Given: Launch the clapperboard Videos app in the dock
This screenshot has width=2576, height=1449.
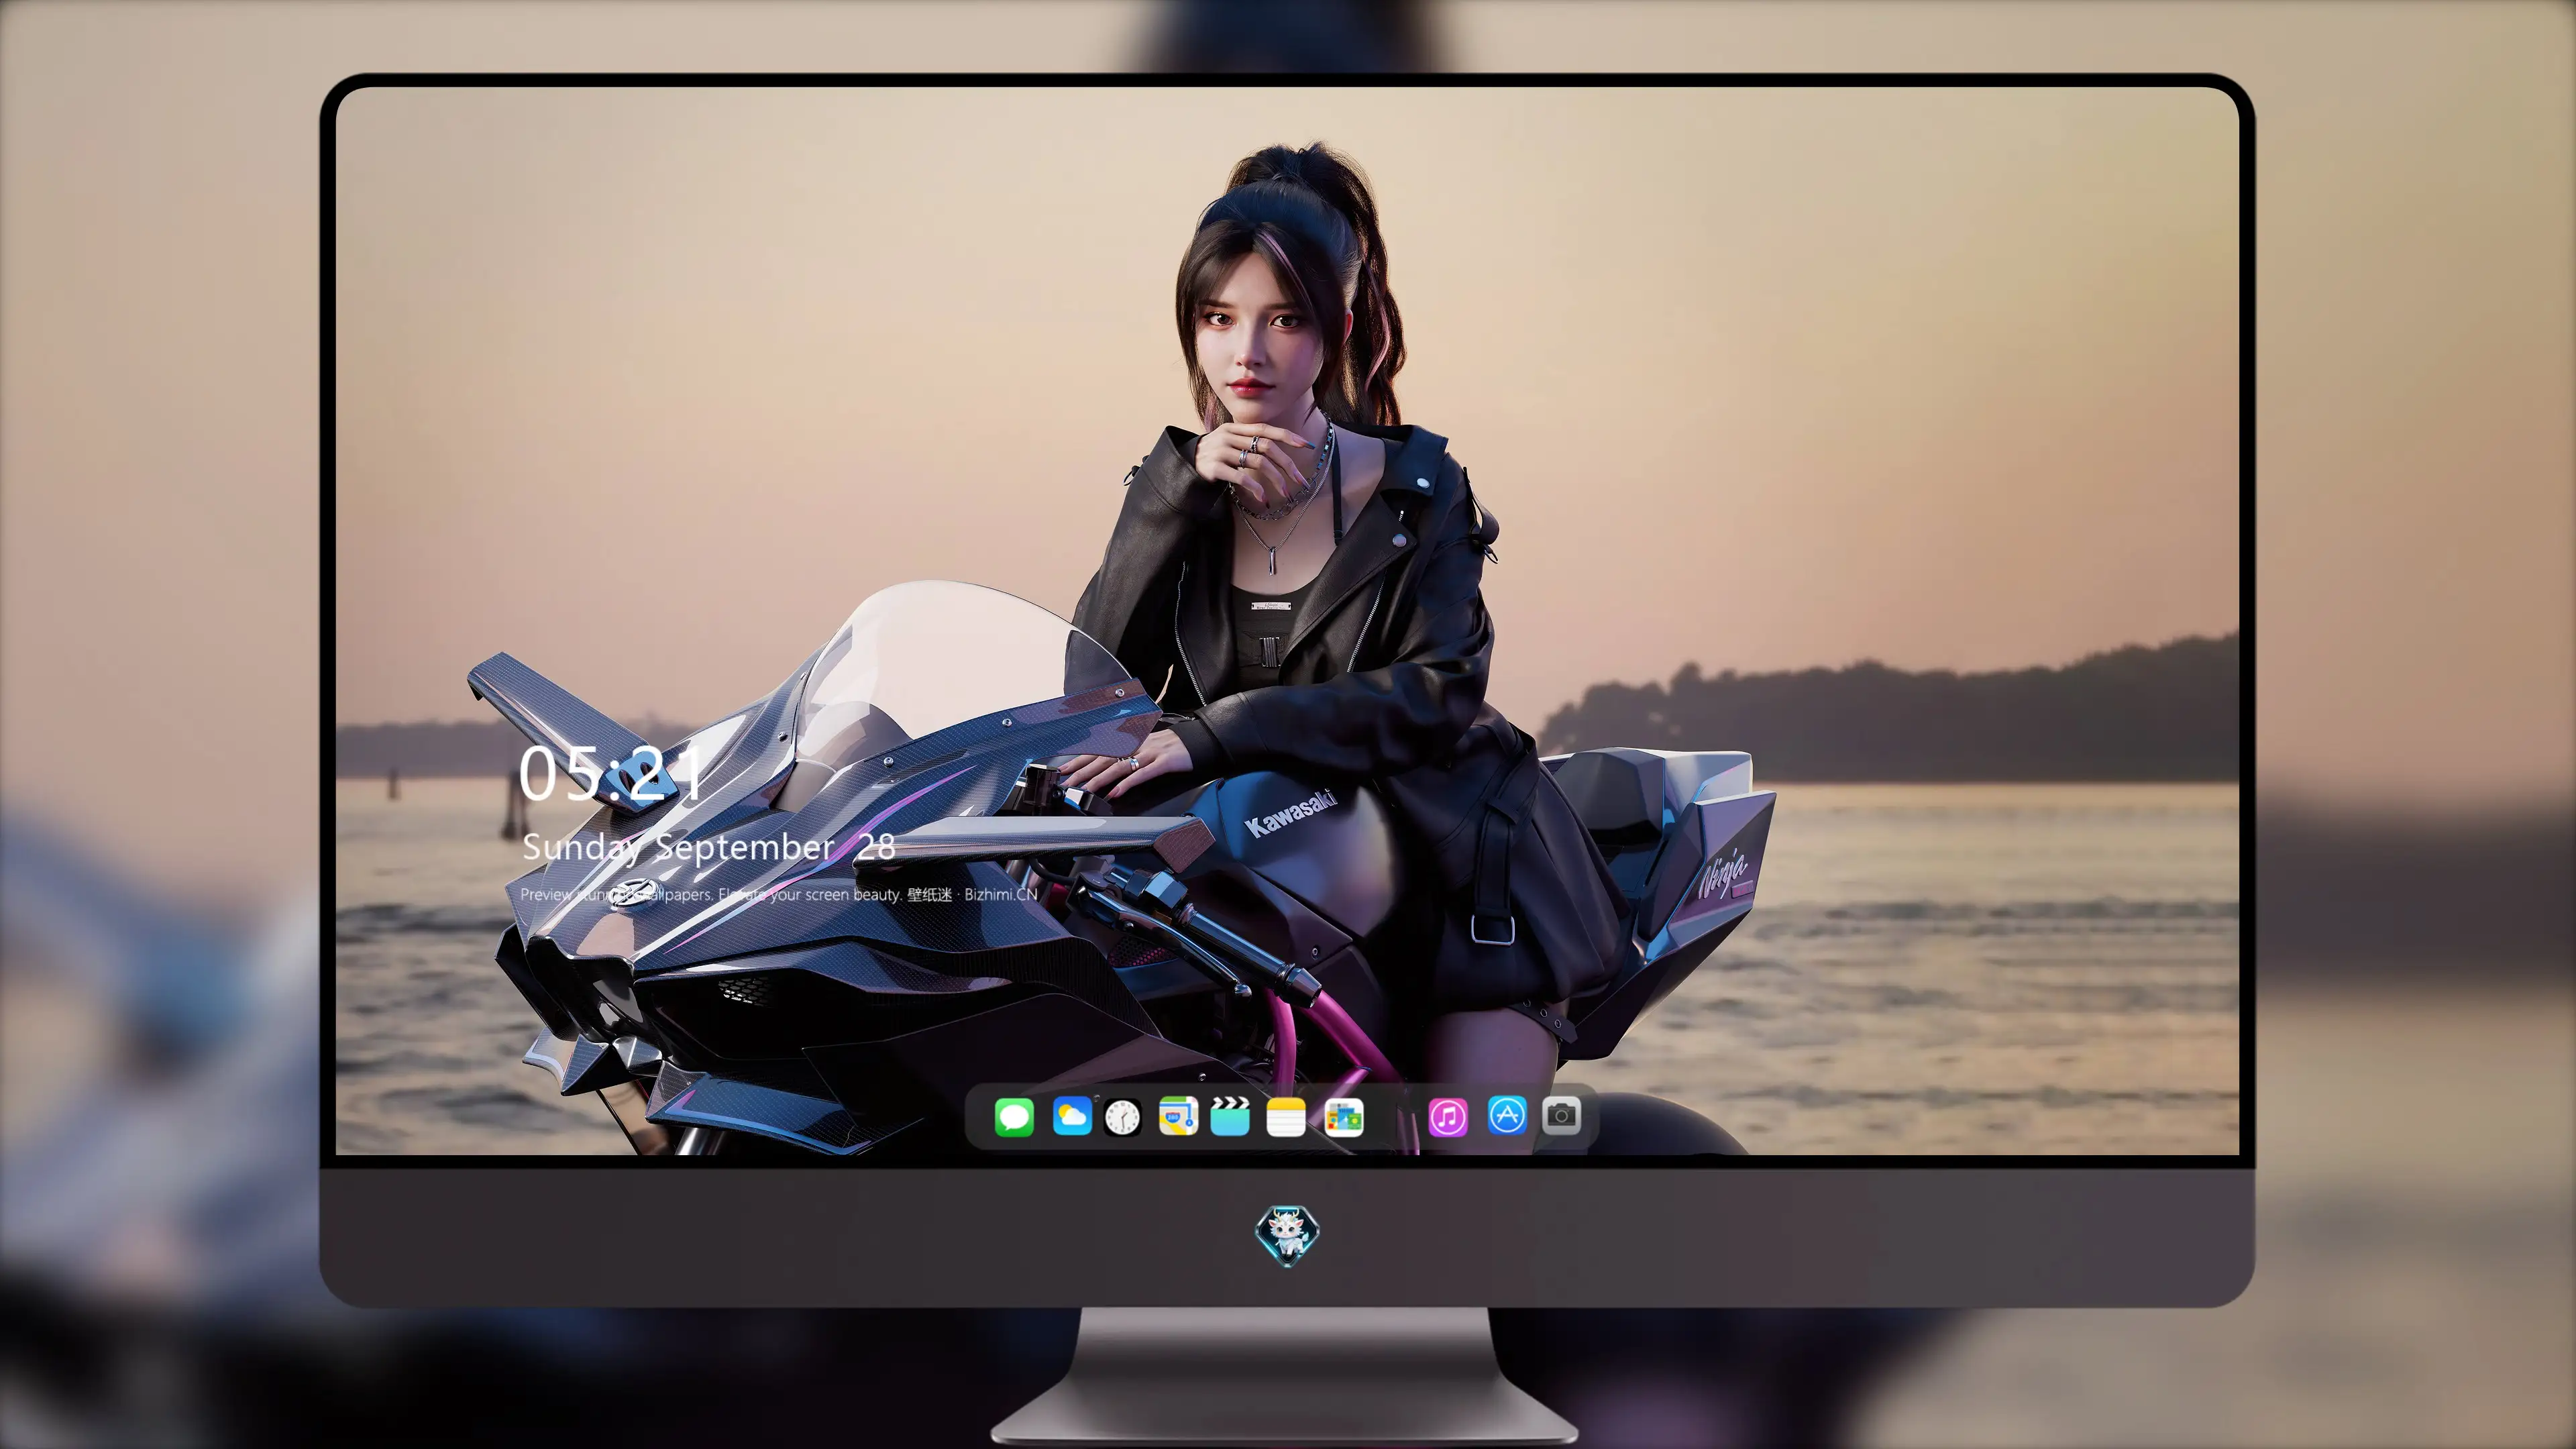Looking at the screenshot, I should tap(1230, 1117).
